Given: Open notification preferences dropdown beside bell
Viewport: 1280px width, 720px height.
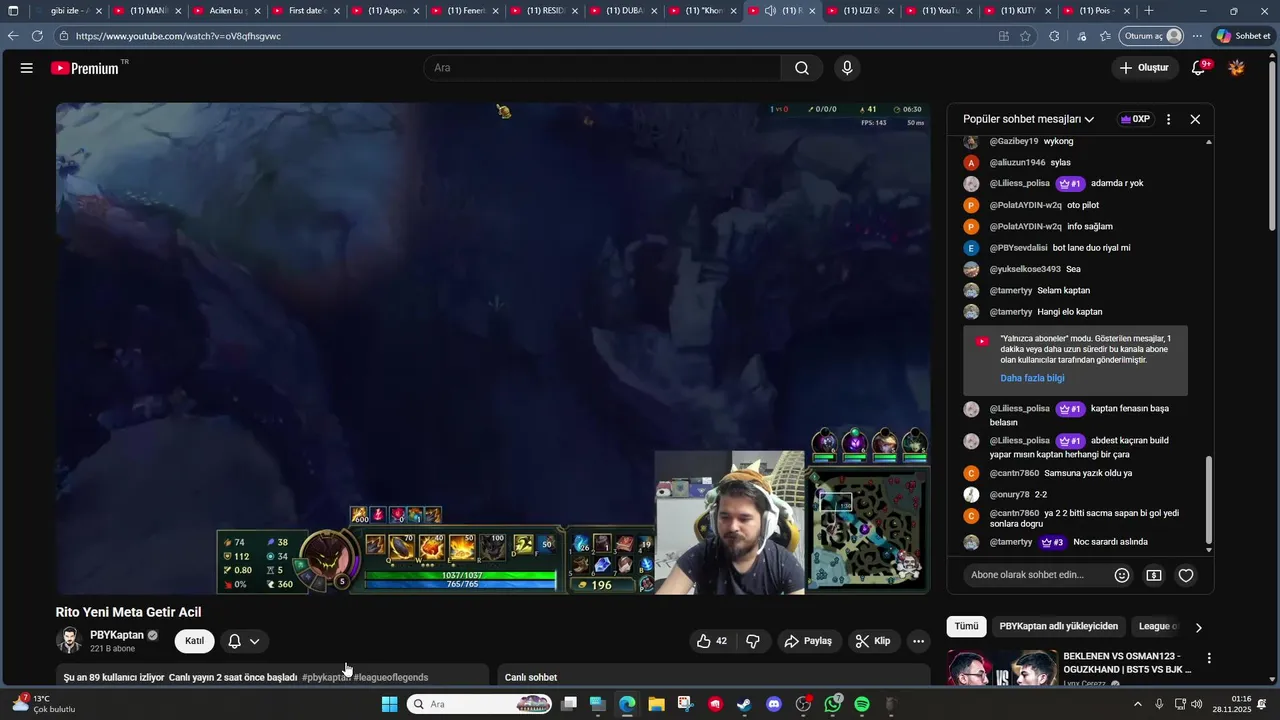Looking at the screenshot, I should [x=255, y=641].
